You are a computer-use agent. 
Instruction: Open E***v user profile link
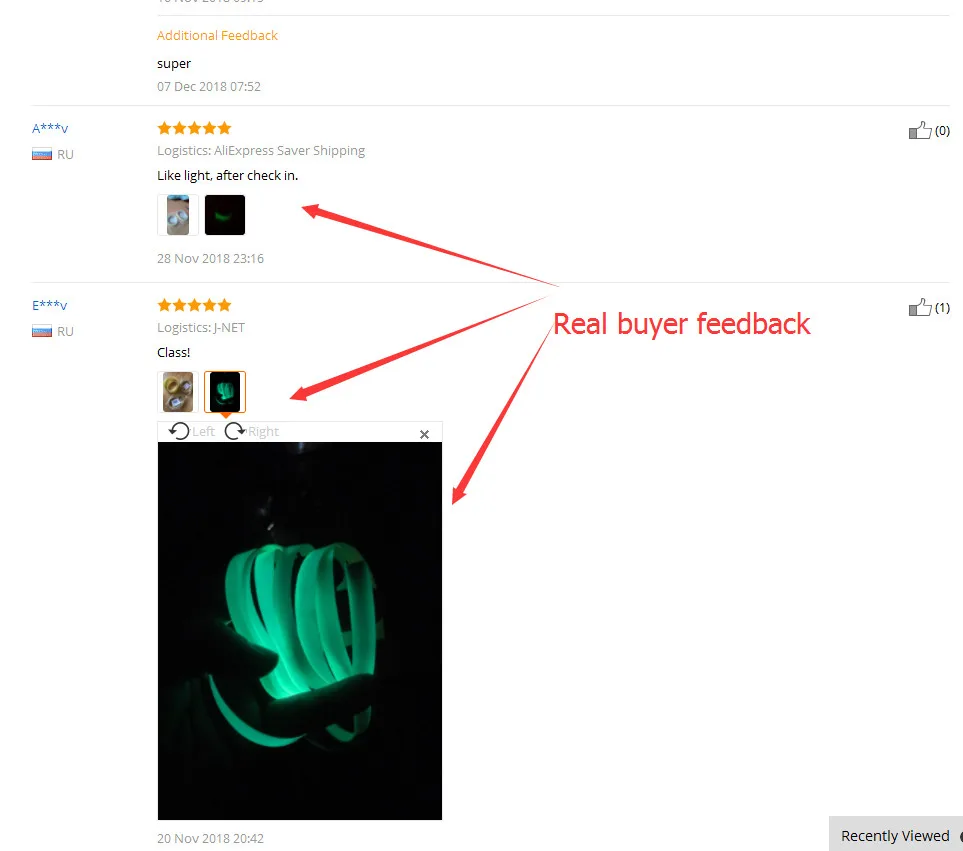[x=50, y=305]
